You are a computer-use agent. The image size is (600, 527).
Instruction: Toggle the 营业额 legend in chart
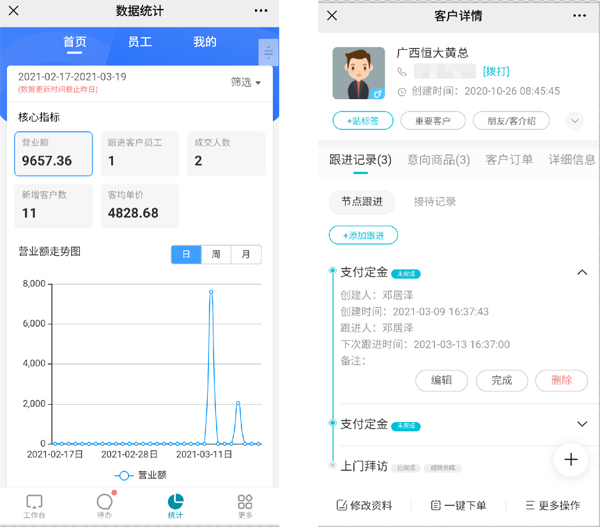[x=140, y=475]
